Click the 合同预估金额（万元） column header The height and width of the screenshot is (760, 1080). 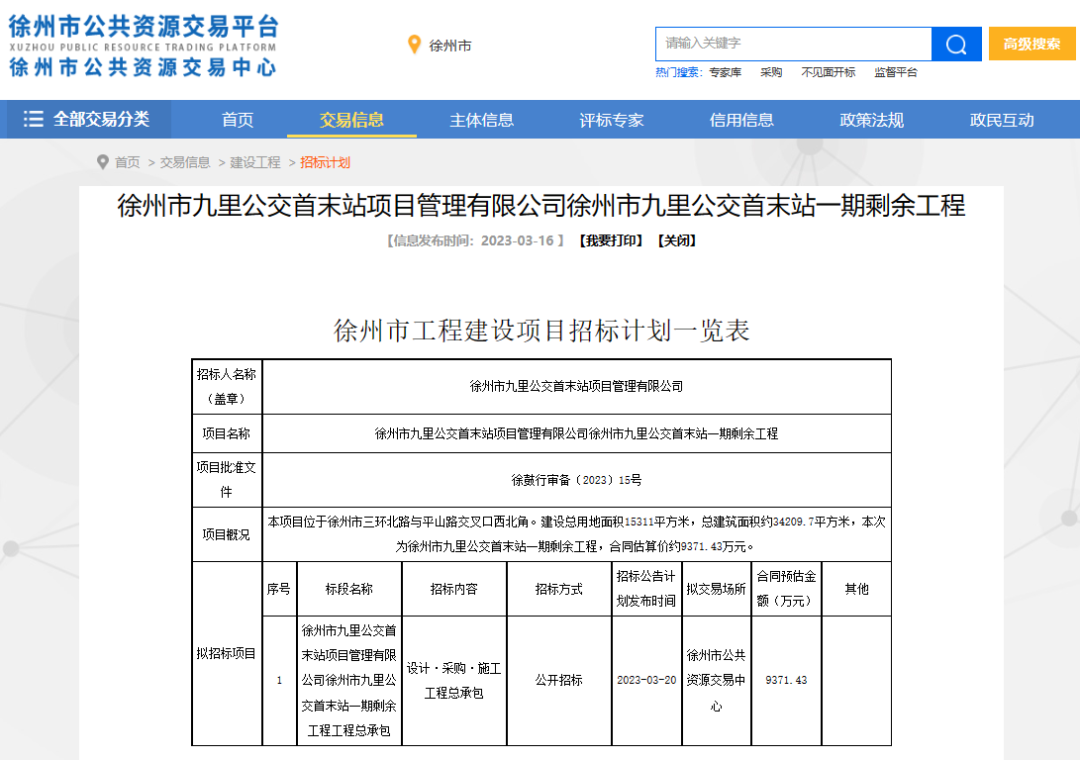tap(786, 589)
